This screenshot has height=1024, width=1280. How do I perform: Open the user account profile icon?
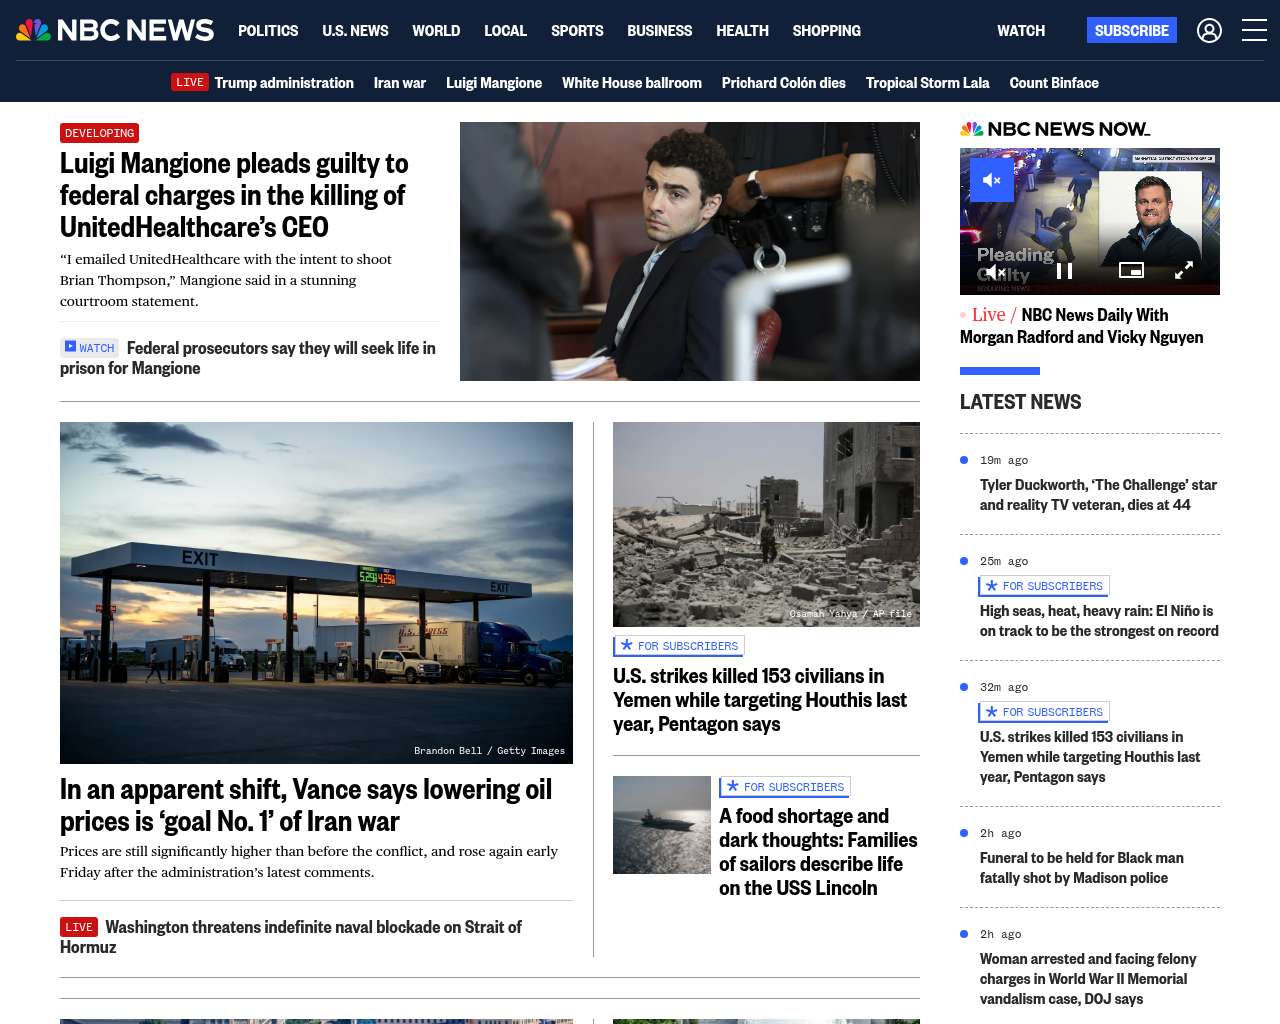(x=1209, y=31)
